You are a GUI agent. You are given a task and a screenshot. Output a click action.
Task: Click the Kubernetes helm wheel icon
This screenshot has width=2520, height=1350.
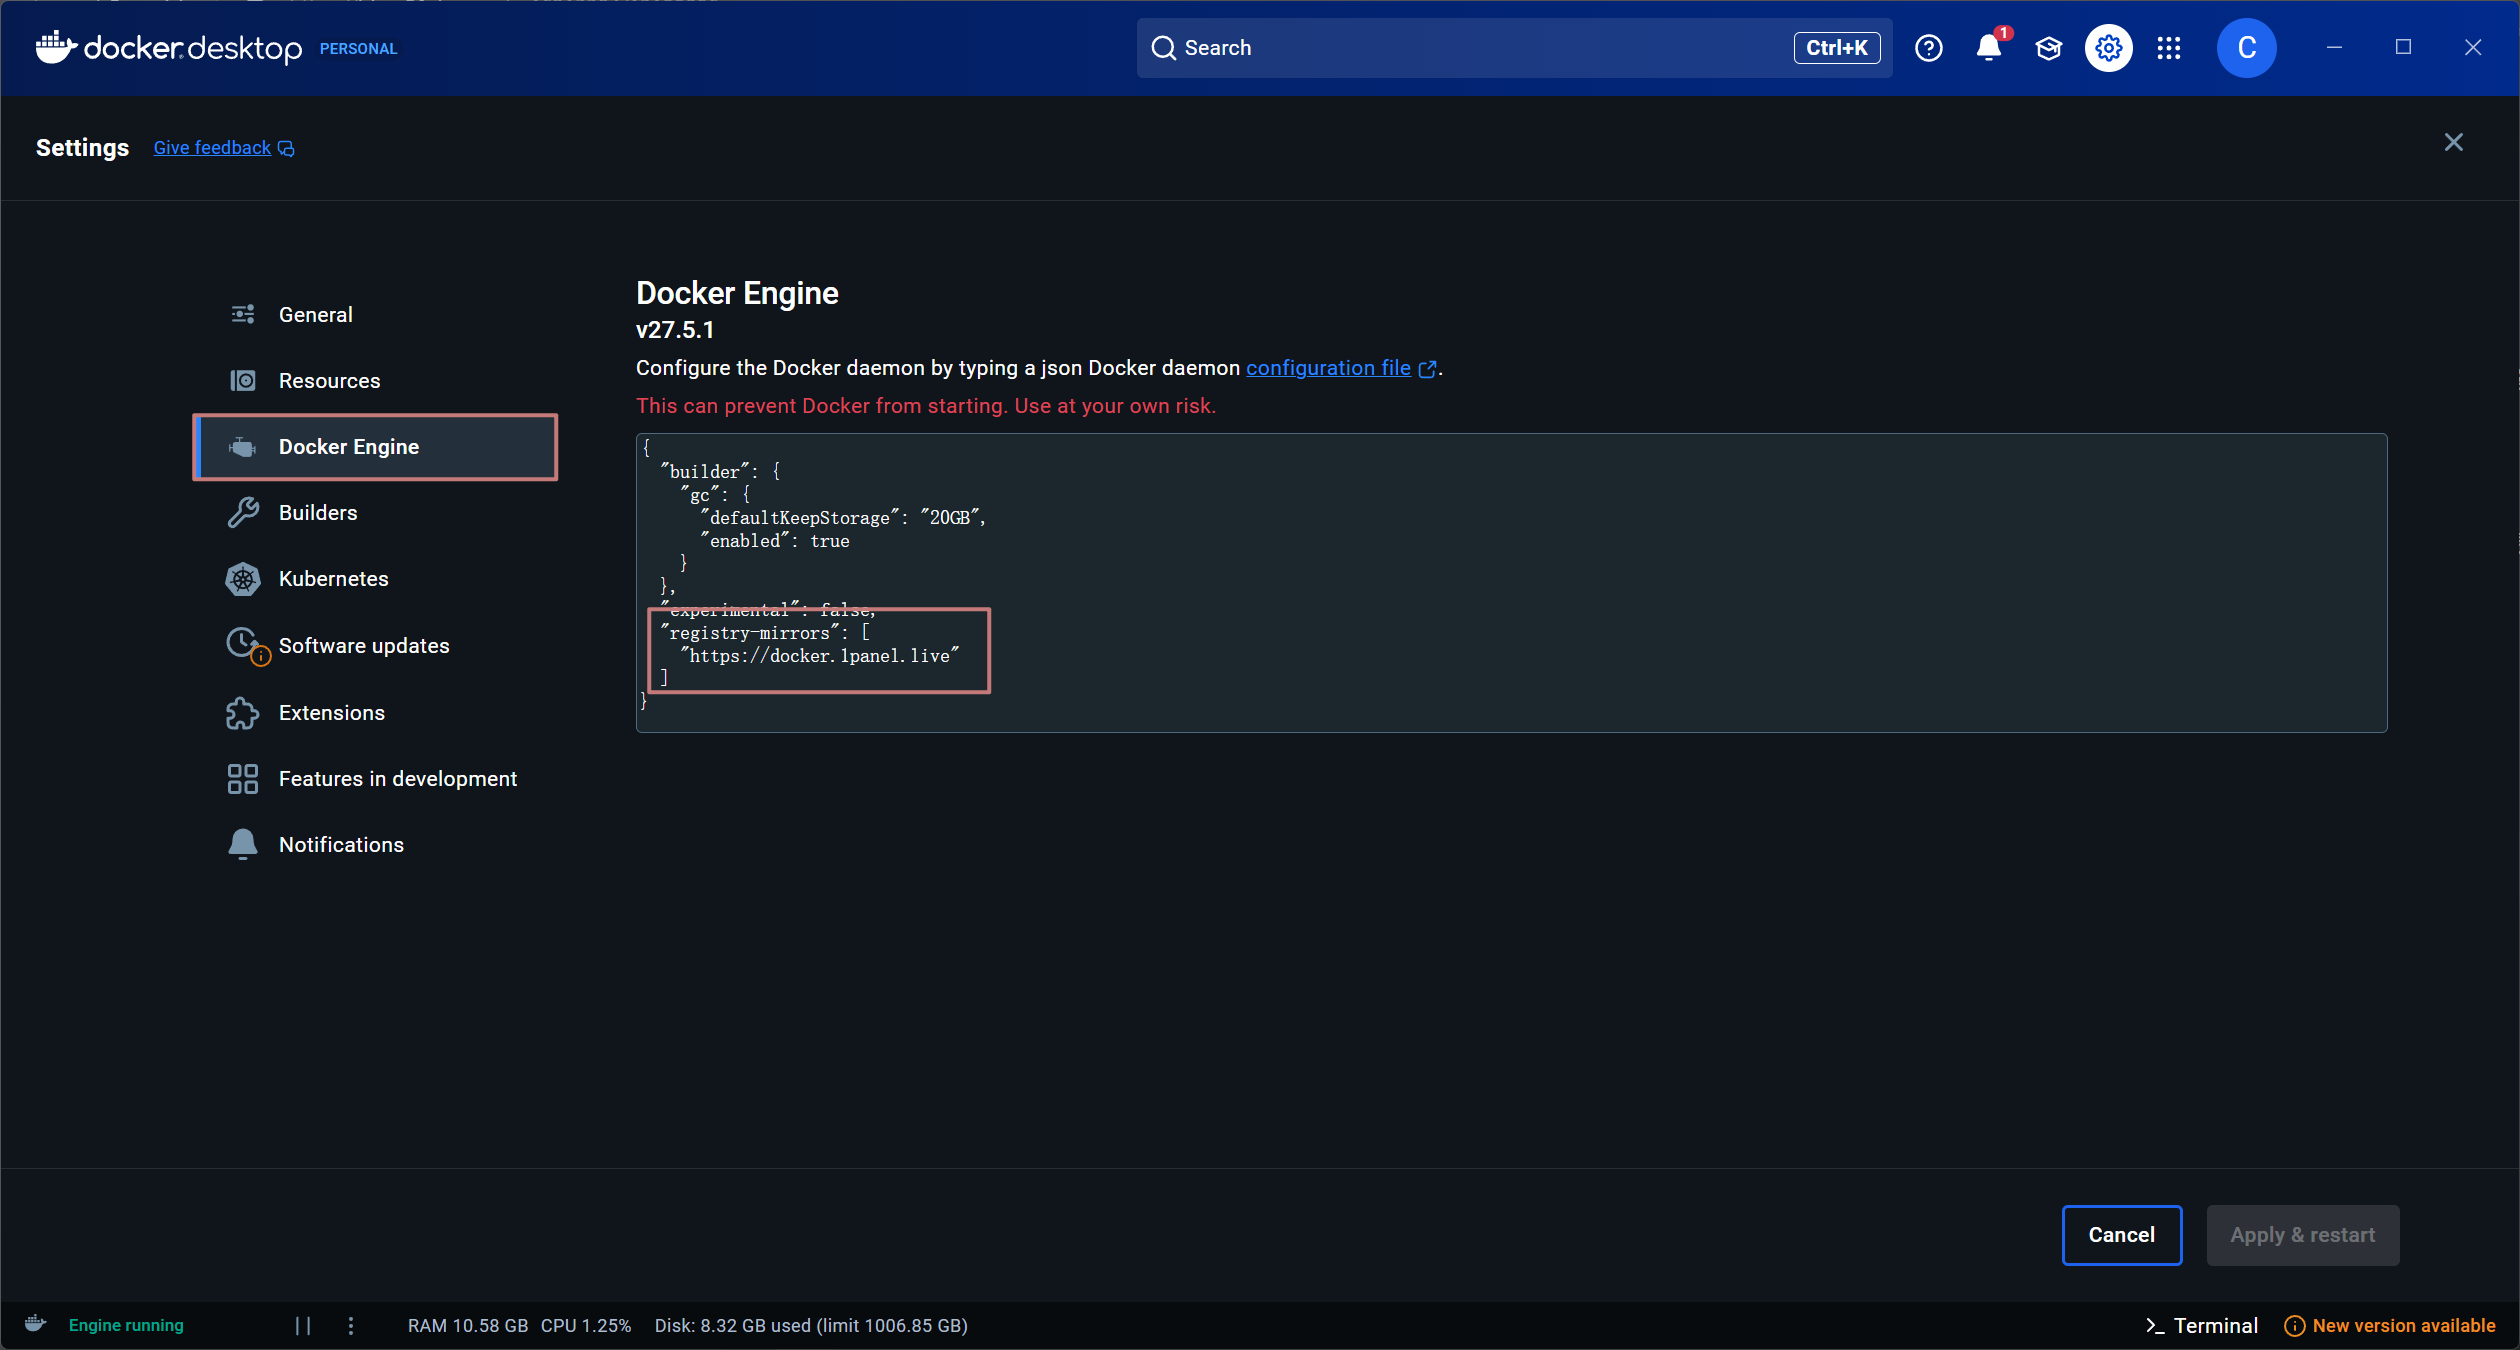tap(243, 579)
